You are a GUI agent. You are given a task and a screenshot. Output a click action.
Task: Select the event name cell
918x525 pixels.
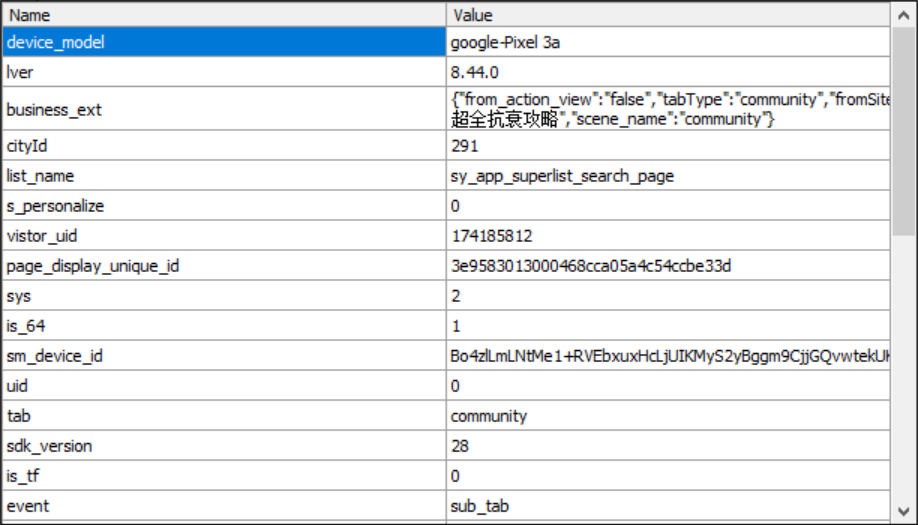point(224,506)
